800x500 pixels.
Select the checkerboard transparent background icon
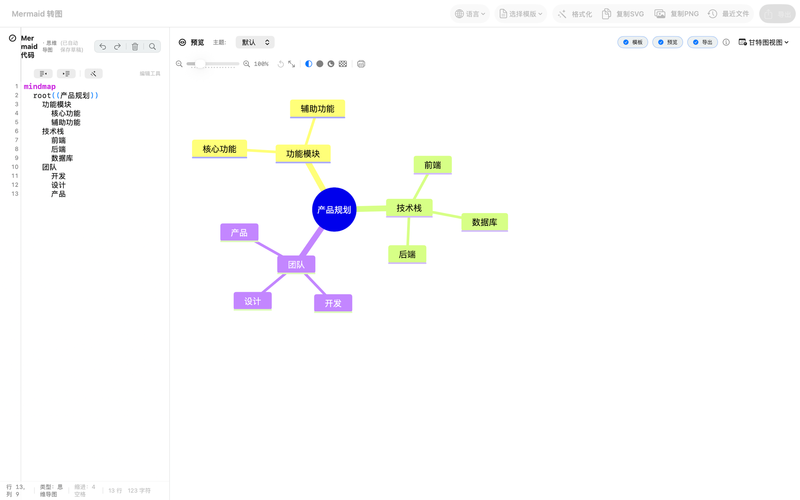click(343, 64)
